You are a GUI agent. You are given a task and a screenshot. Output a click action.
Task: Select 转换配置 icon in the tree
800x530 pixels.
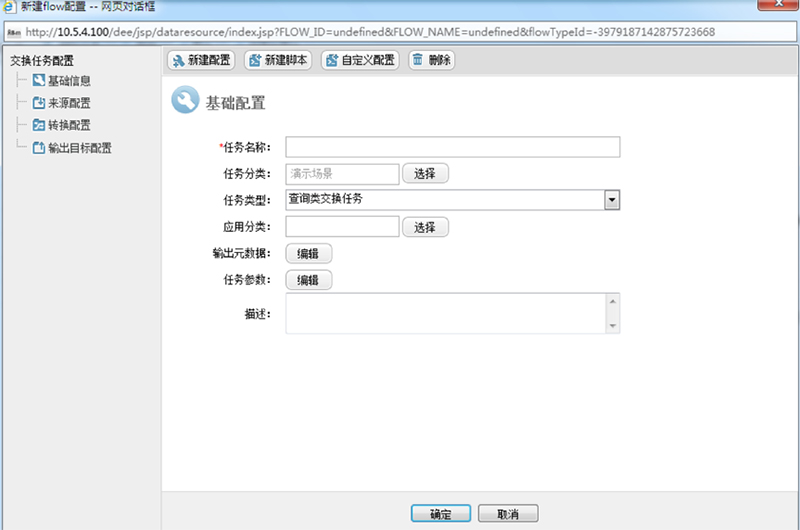pos(39,125)
